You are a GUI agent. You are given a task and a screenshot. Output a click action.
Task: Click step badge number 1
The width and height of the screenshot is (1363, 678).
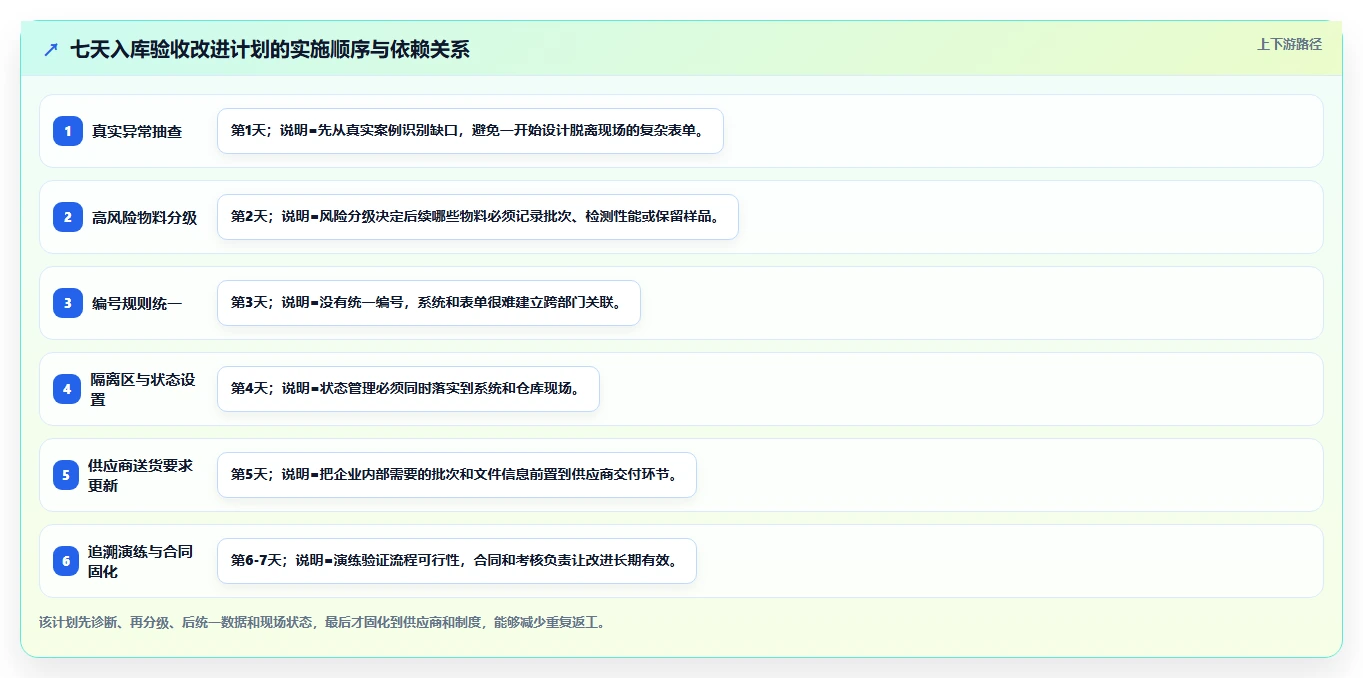[67, 130]
